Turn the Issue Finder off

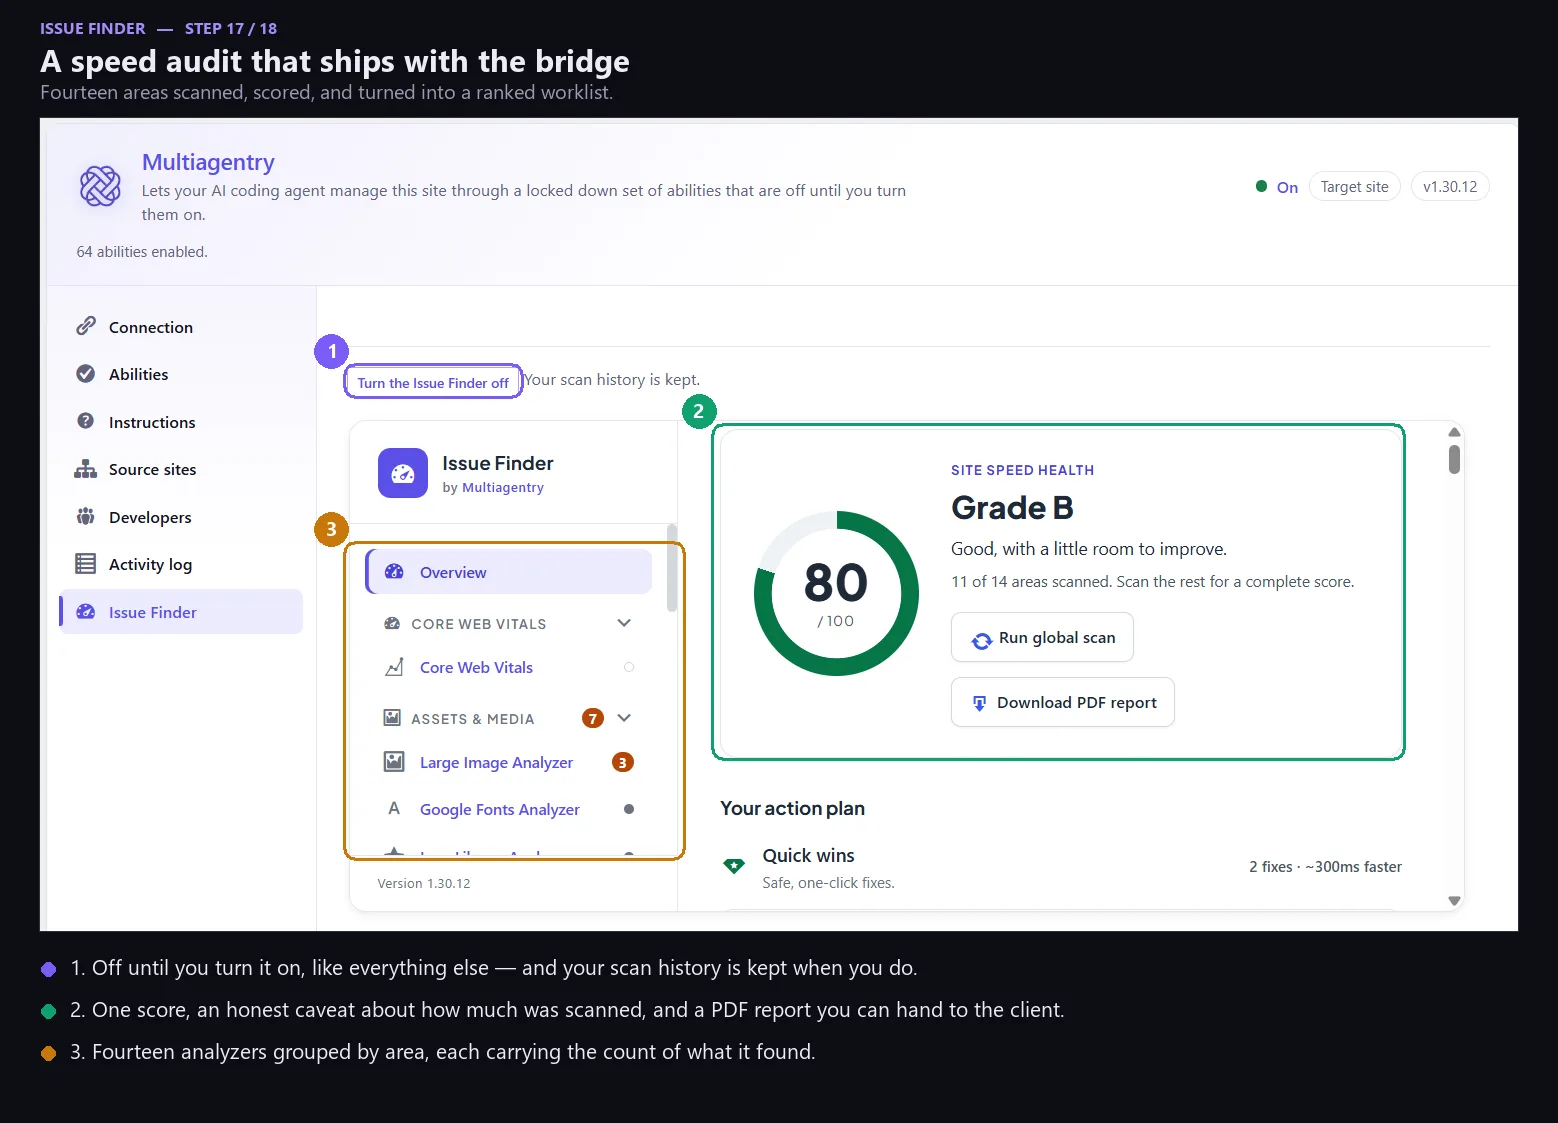pyautogui.click(x=433, y=382)
